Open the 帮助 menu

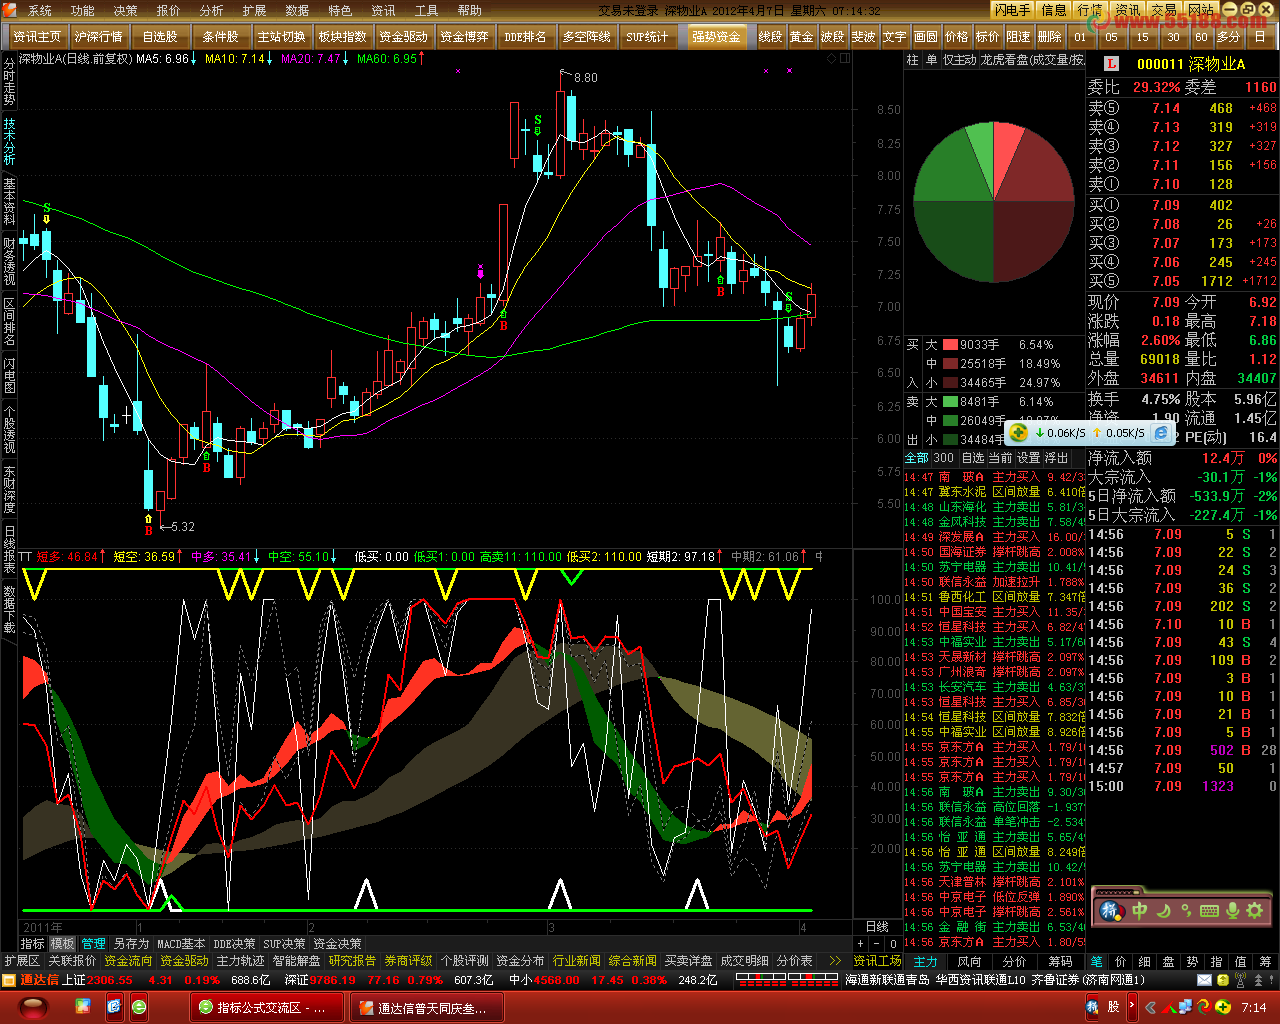[x=469, y=10]
